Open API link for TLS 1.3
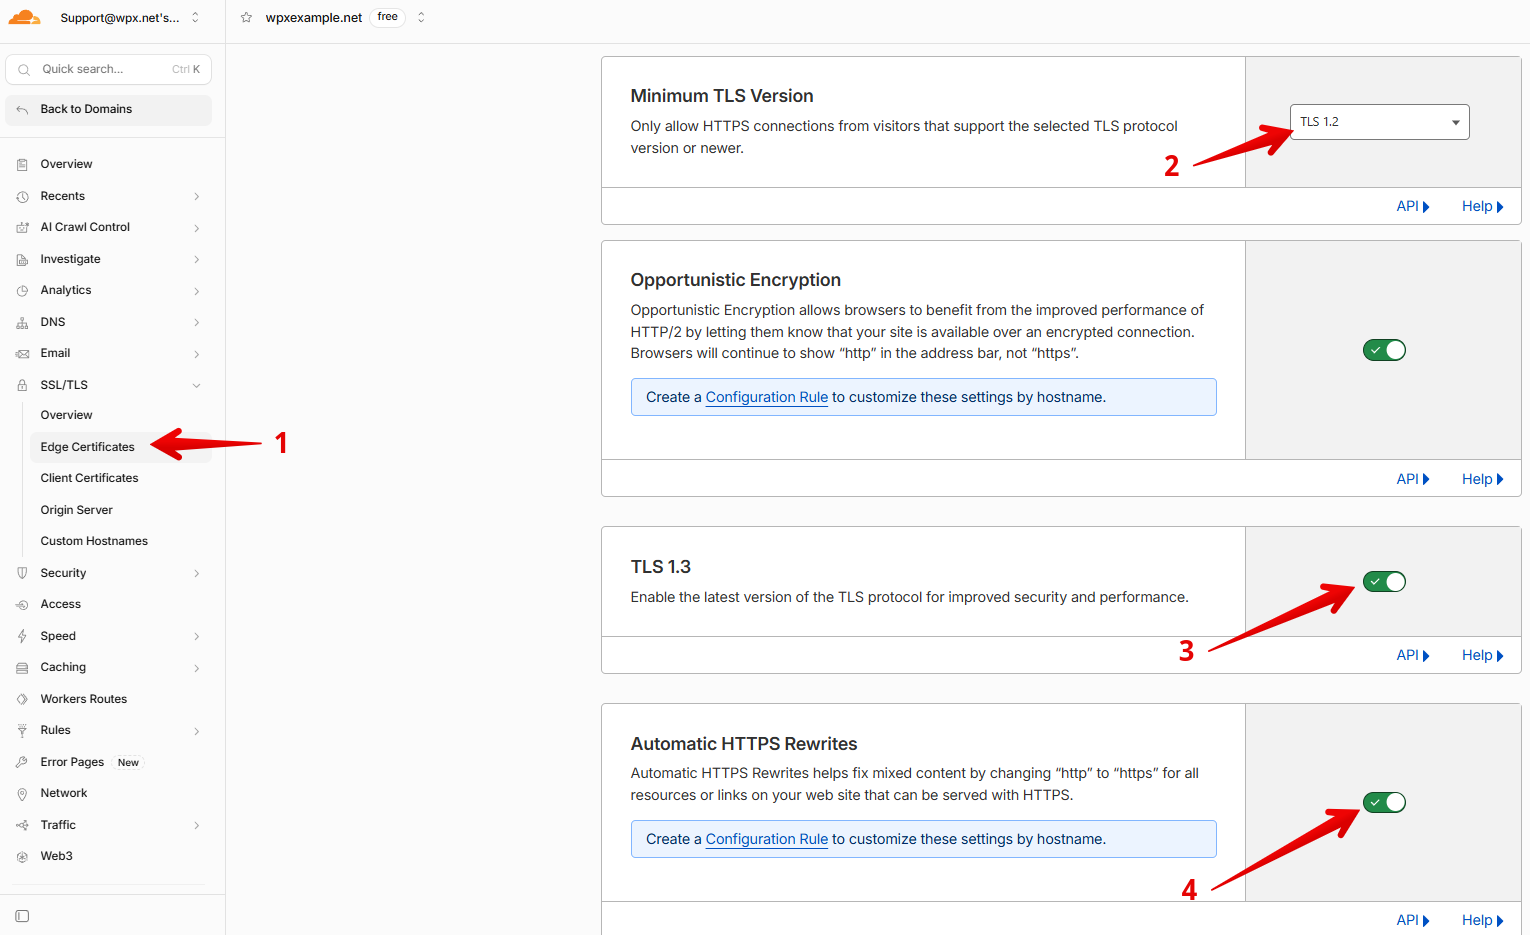The width and height of the screenshot is (1530, 935). 1413,655
